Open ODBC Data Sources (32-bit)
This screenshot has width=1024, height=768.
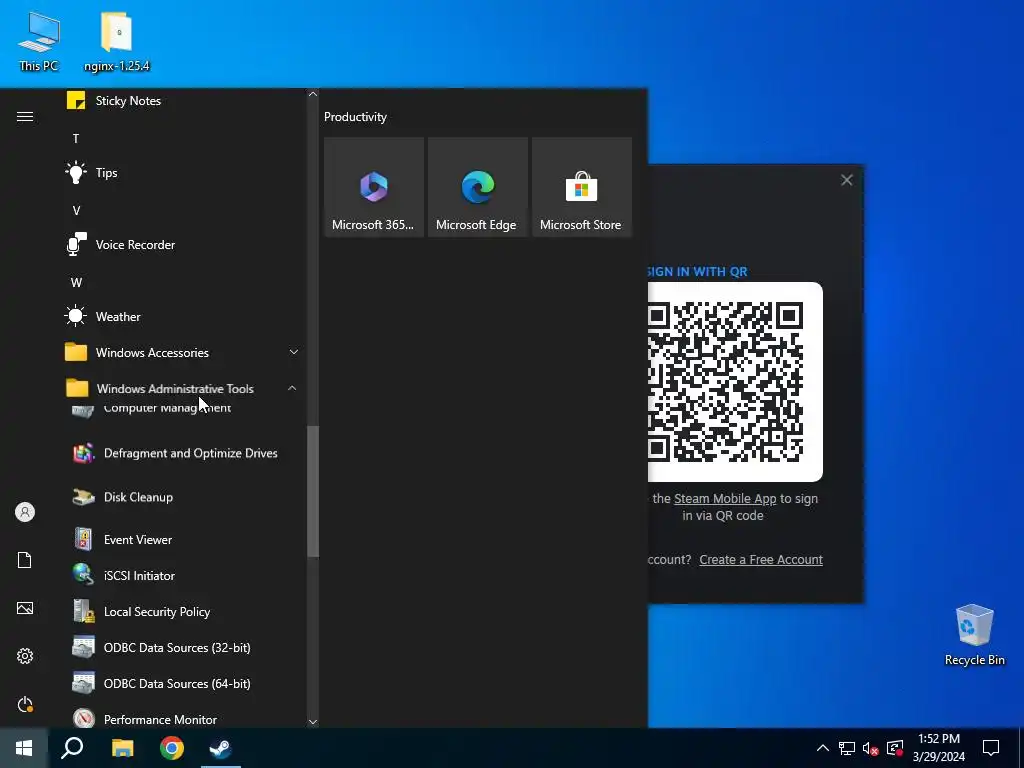pos(182,647)
